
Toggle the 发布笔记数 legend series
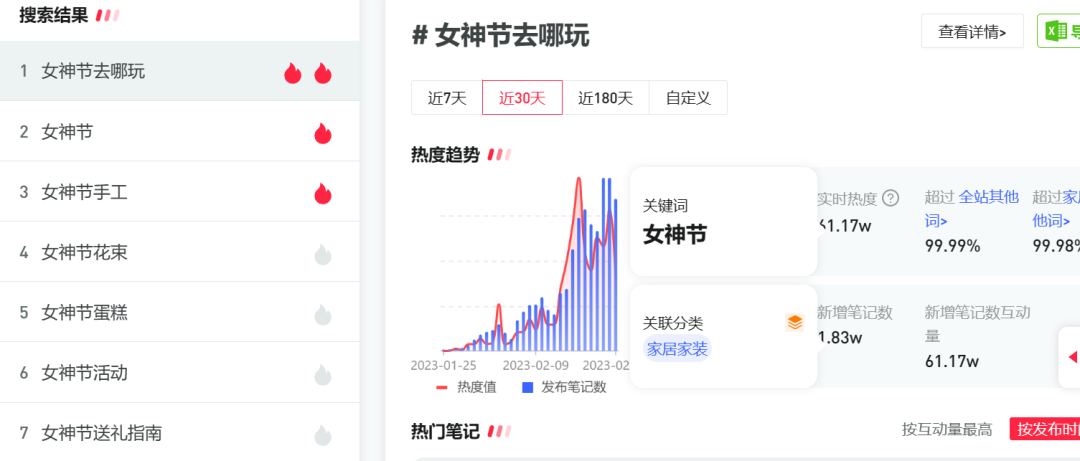coord(564,387)
